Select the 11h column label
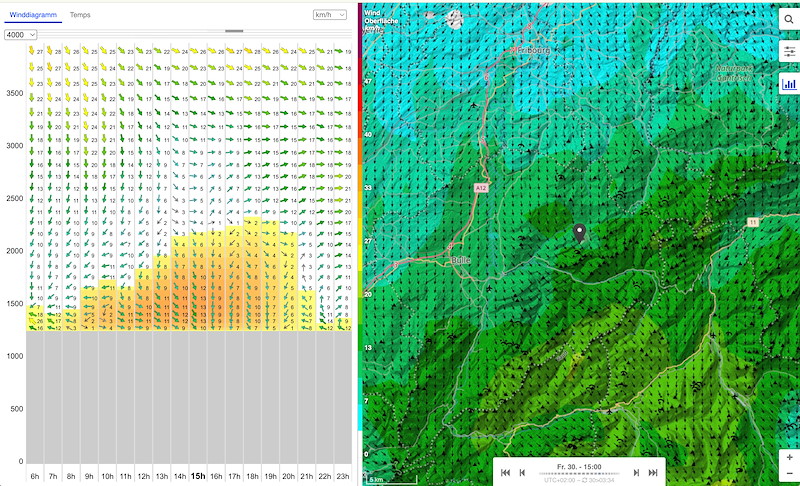Image resolution: width=800 pixels, height=486 pixels. 126,476
